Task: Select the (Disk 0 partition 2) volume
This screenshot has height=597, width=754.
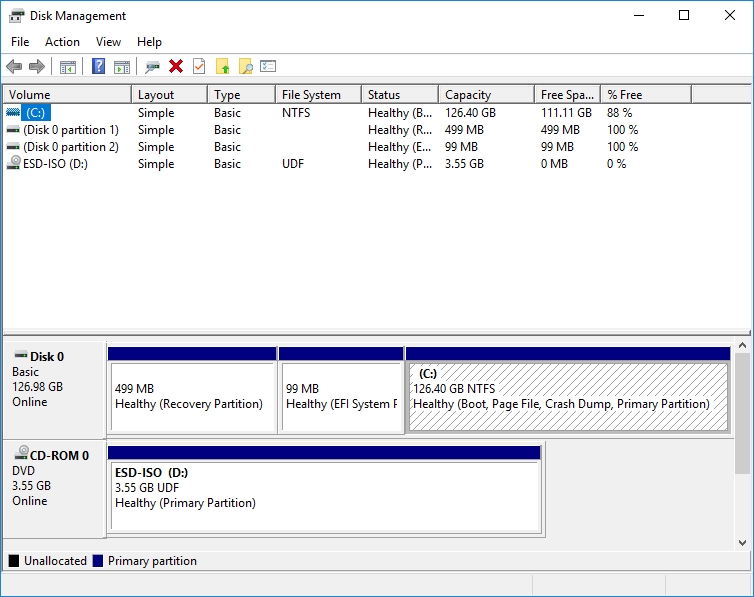Action: click(x=71, y=147)
